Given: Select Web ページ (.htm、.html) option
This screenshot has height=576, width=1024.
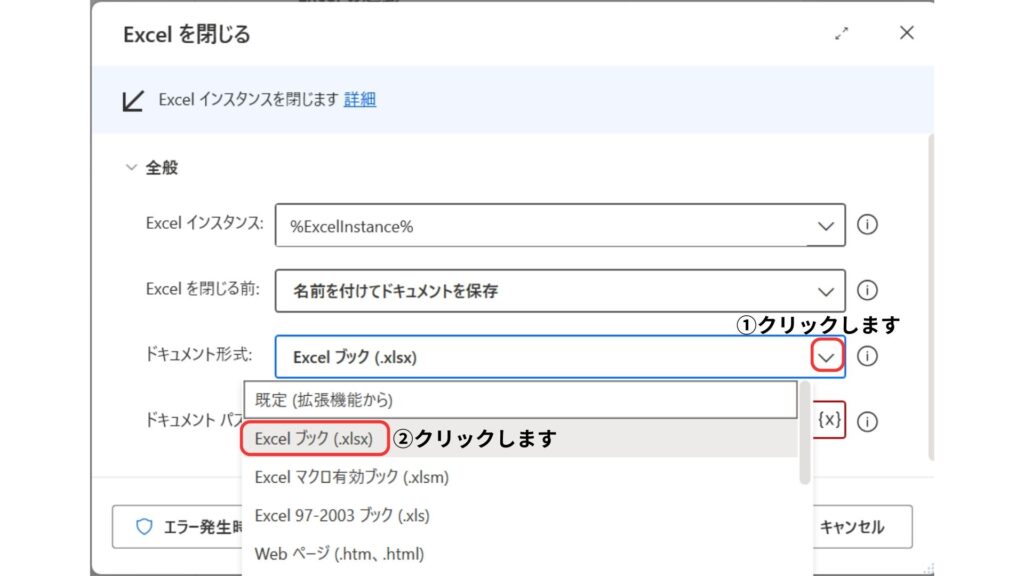Looking at the screenshot, I should click(520, 554).
